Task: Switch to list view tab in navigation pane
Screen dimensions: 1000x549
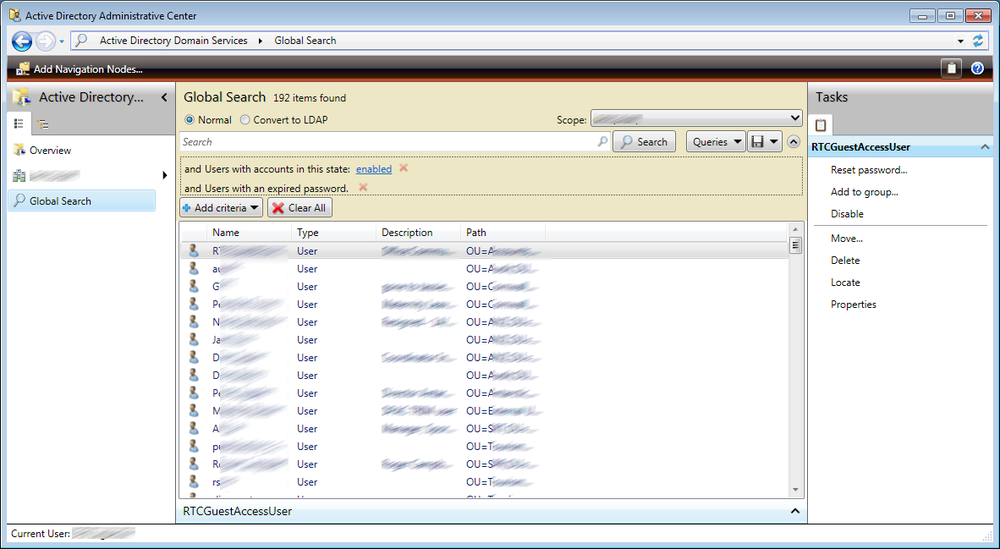Action: (x=18, y=124)
